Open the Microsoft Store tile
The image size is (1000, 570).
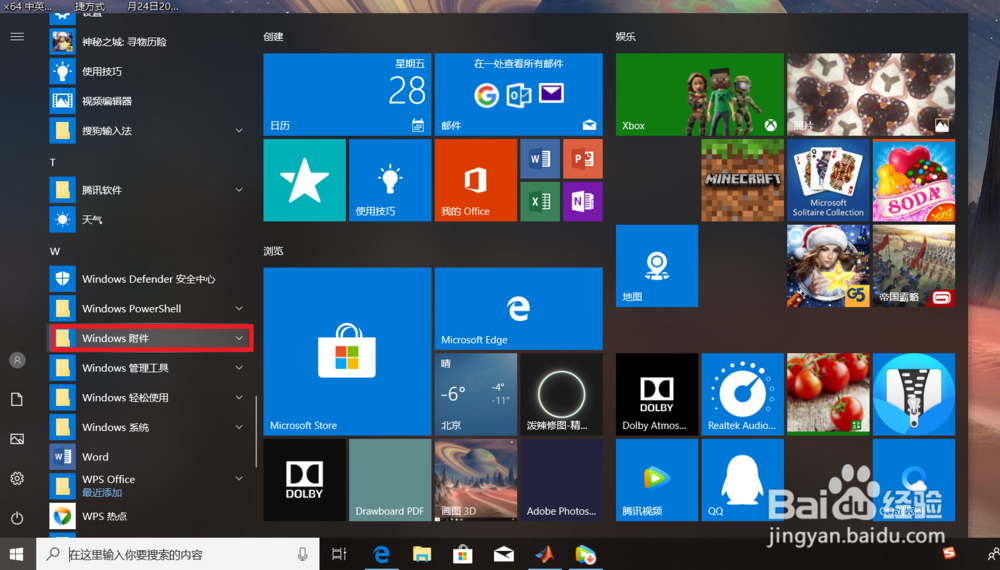[347, 351]
